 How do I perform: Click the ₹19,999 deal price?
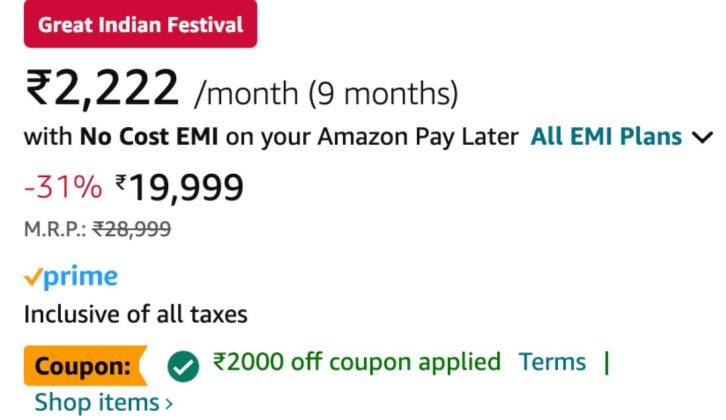(179, 187)
